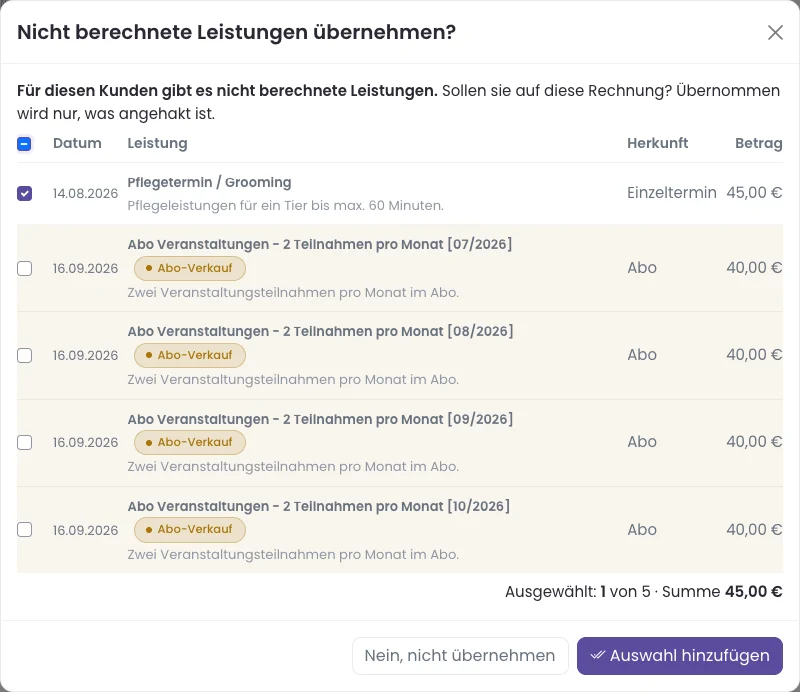The image size is (800, 692).
Task: Click the 'Herkunft' column header
Action: coord(657,143)
